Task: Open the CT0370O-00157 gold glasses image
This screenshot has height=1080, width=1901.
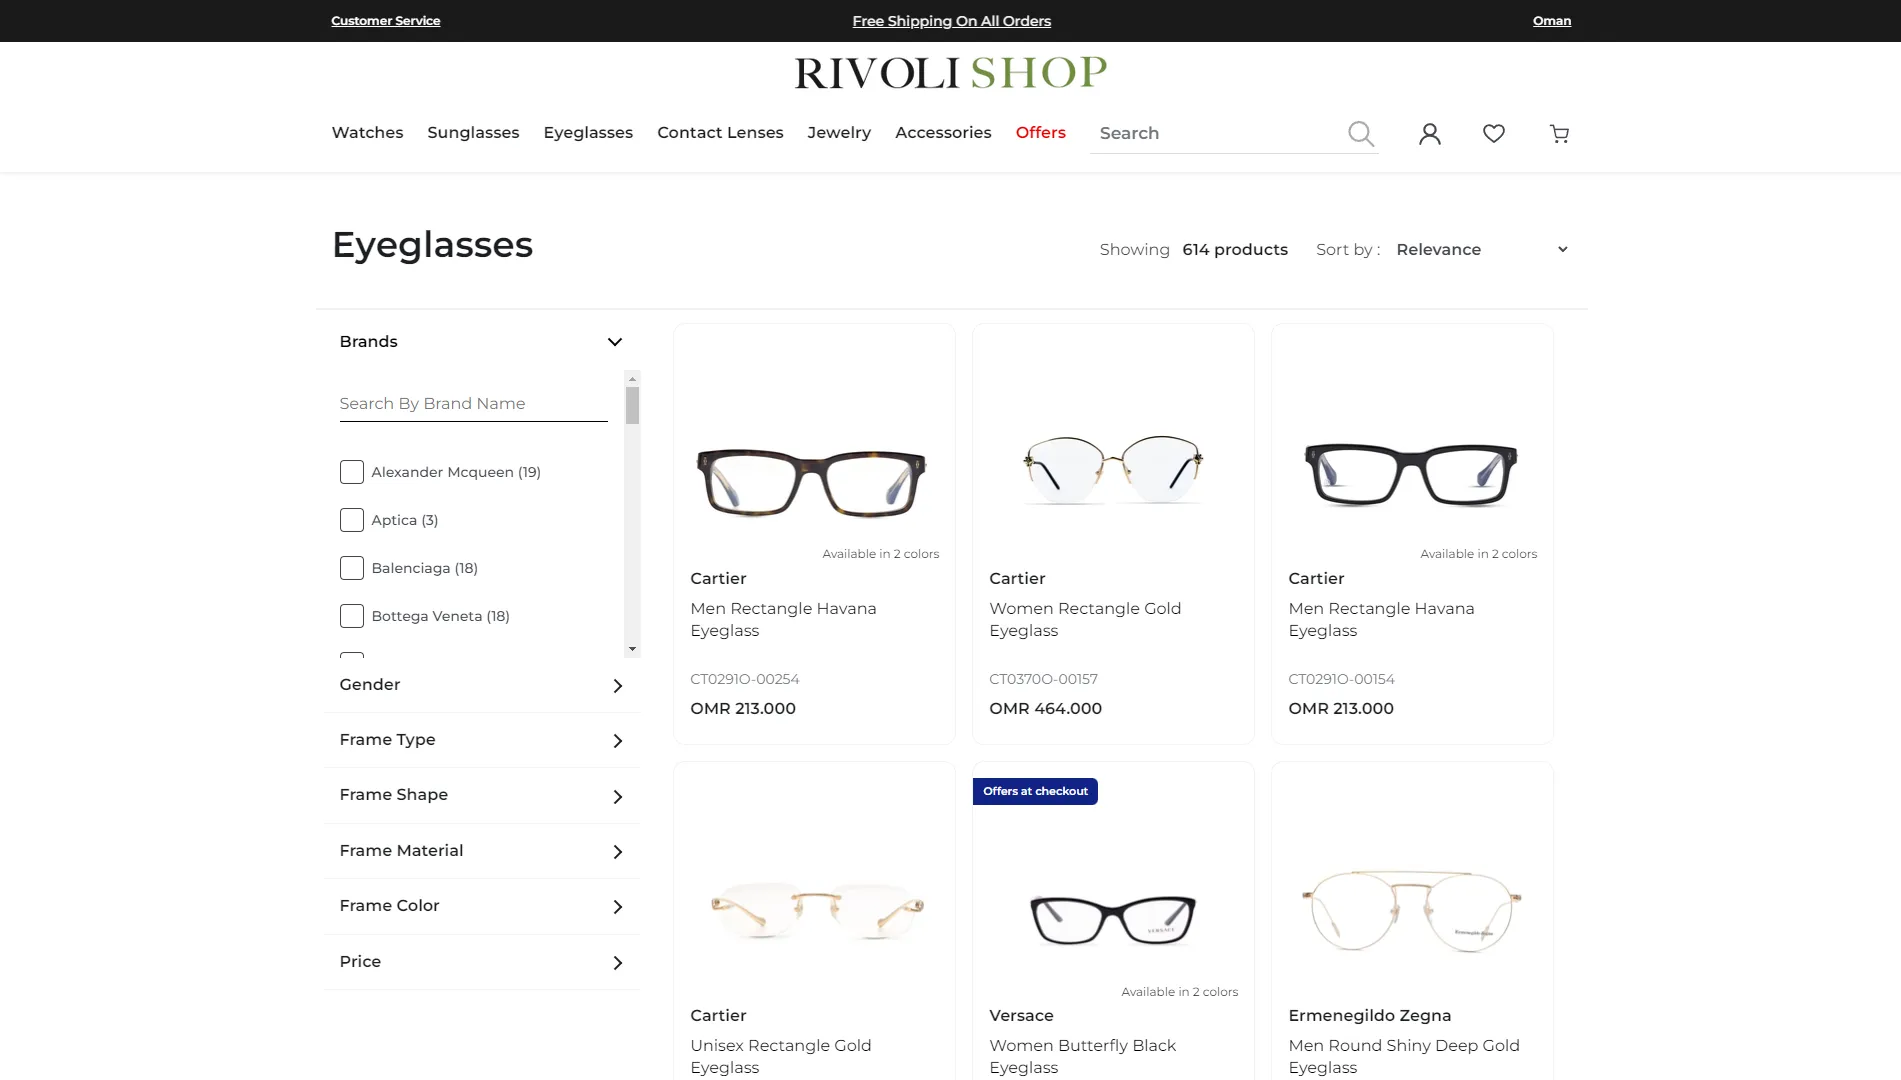Action: point(1112,470)
